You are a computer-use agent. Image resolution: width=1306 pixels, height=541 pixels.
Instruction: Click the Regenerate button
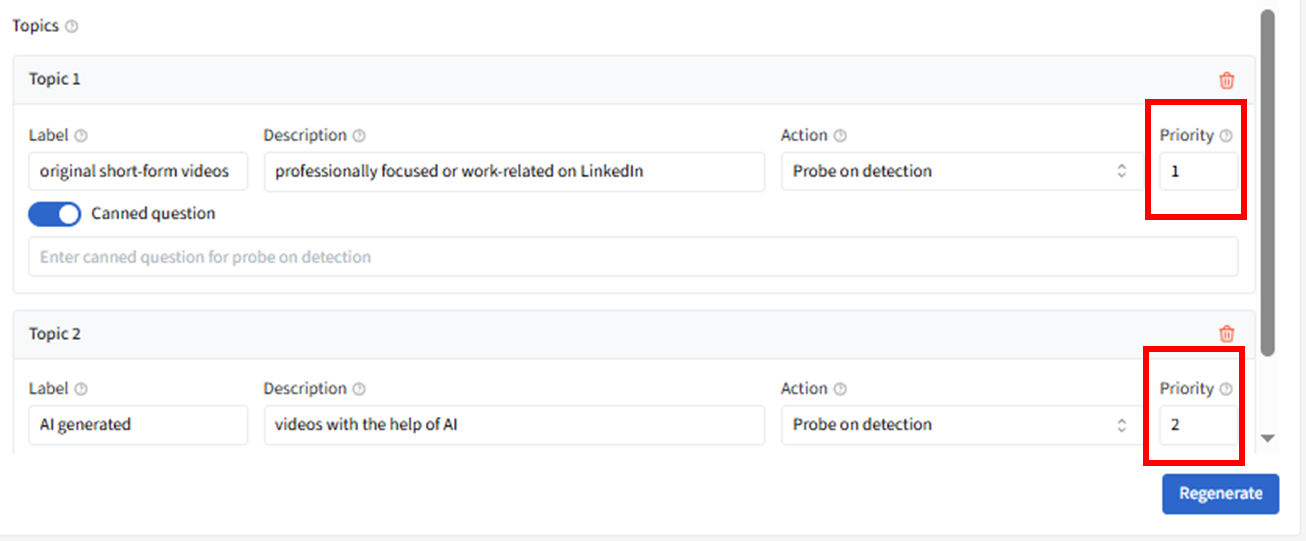coord(1220,494)
